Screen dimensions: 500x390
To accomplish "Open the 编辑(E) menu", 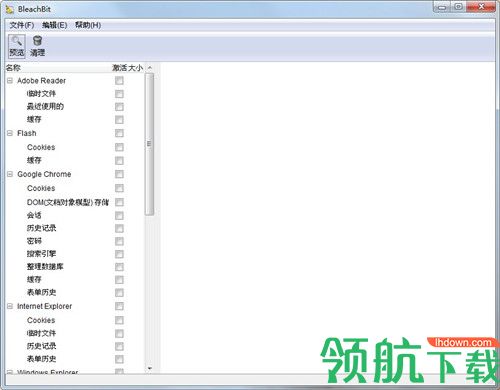I will [55, 25].
